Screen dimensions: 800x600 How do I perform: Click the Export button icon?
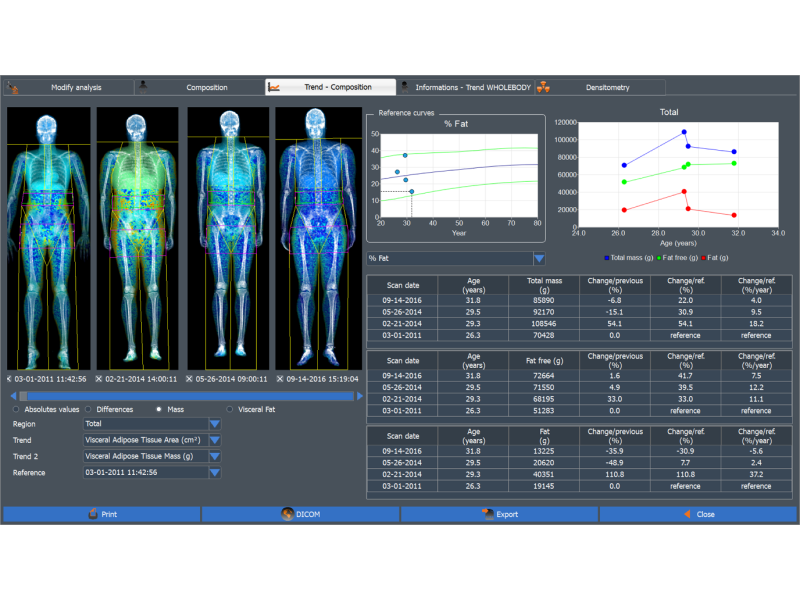pyautogui.click(x=487, y=514)
